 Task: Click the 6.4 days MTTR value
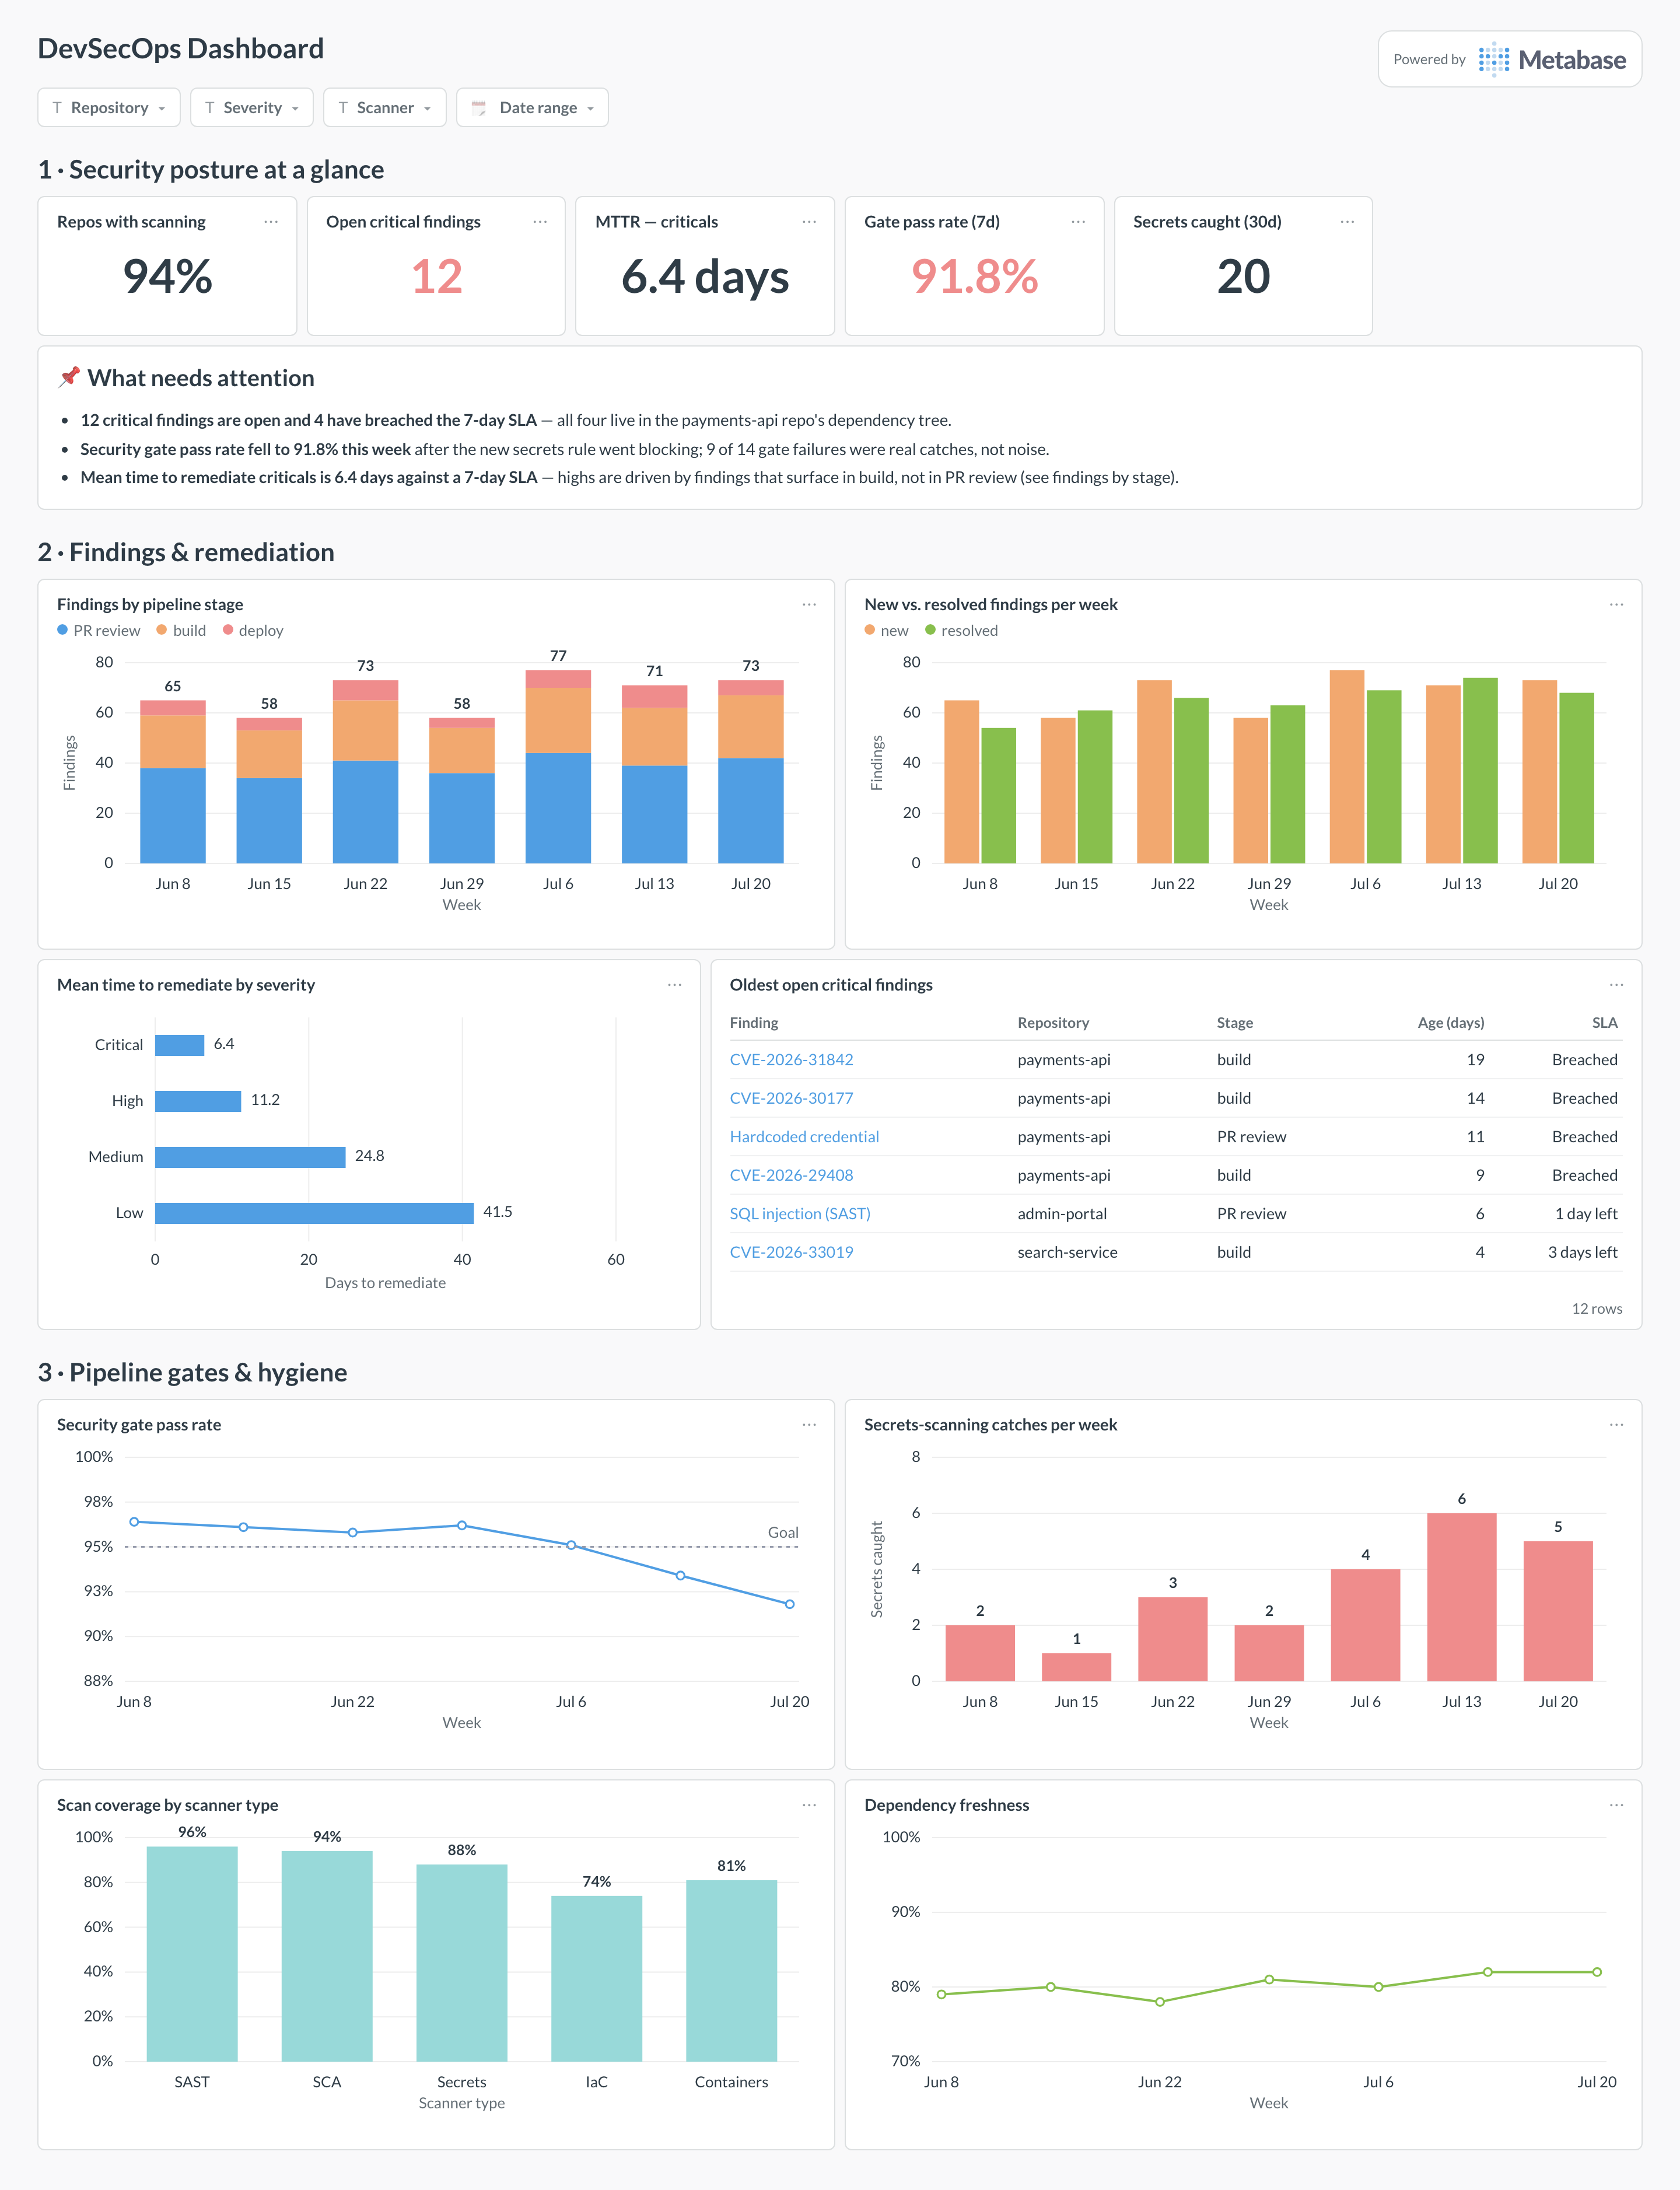point(705,277)
